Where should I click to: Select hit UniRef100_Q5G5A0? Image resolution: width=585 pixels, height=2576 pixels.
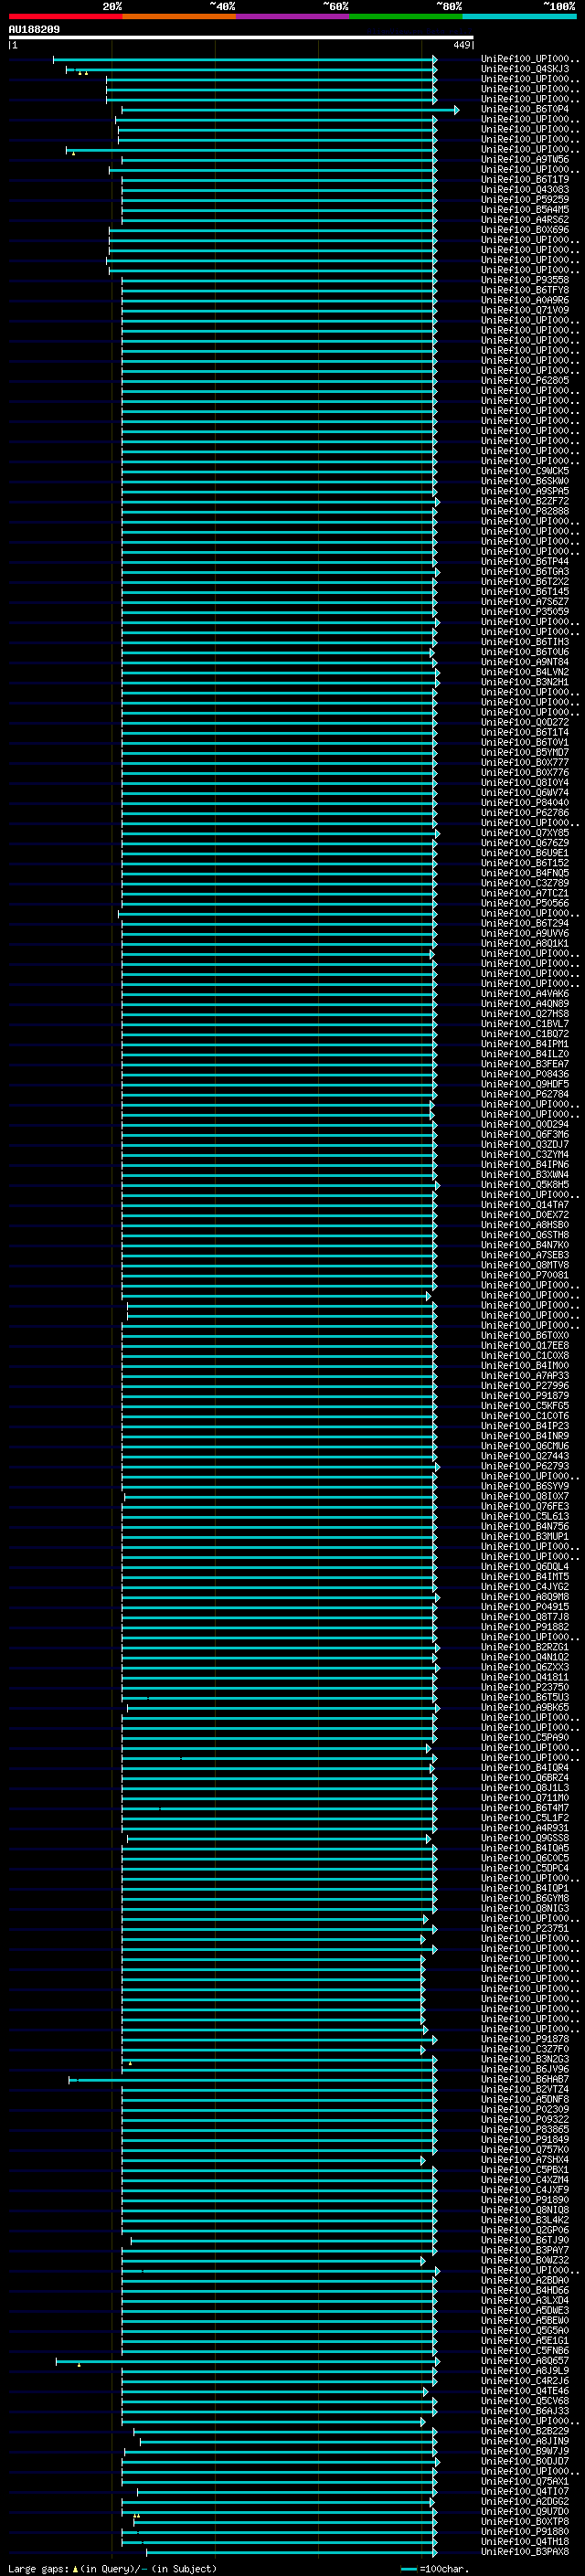click(525, 2330)
